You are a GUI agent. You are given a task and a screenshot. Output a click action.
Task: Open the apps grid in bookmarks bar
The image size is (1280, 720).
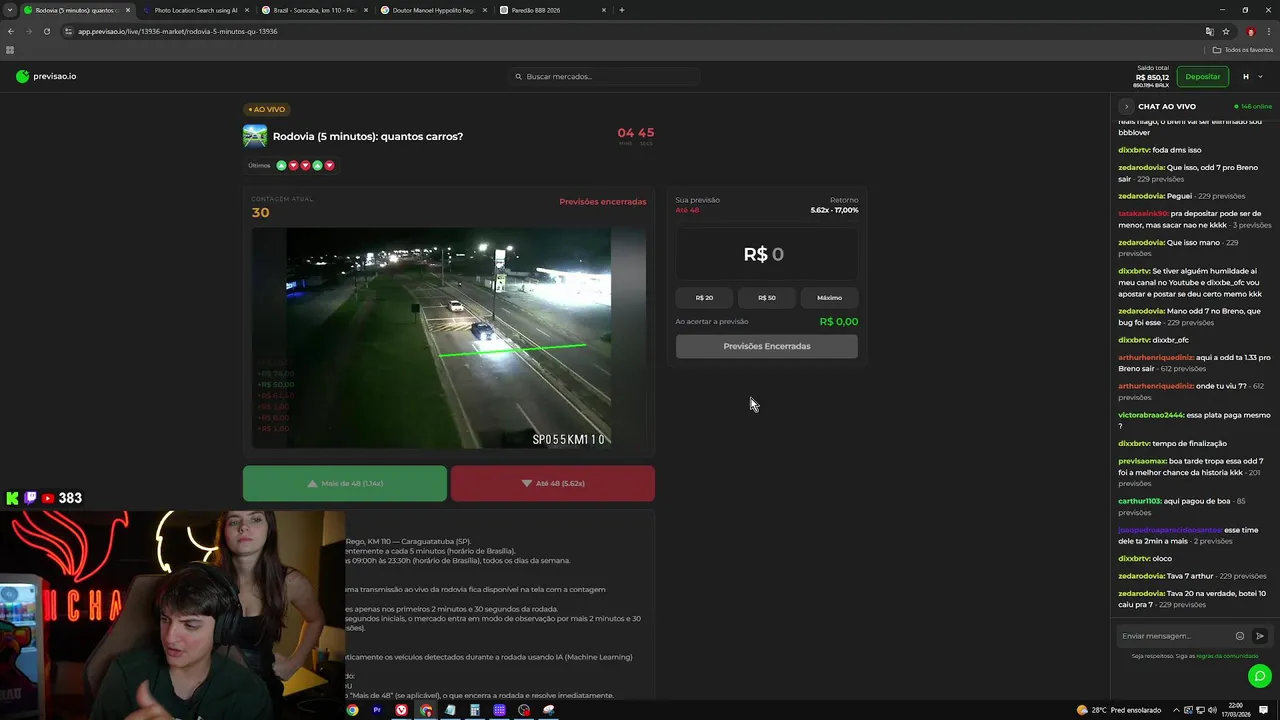[10, 50]
